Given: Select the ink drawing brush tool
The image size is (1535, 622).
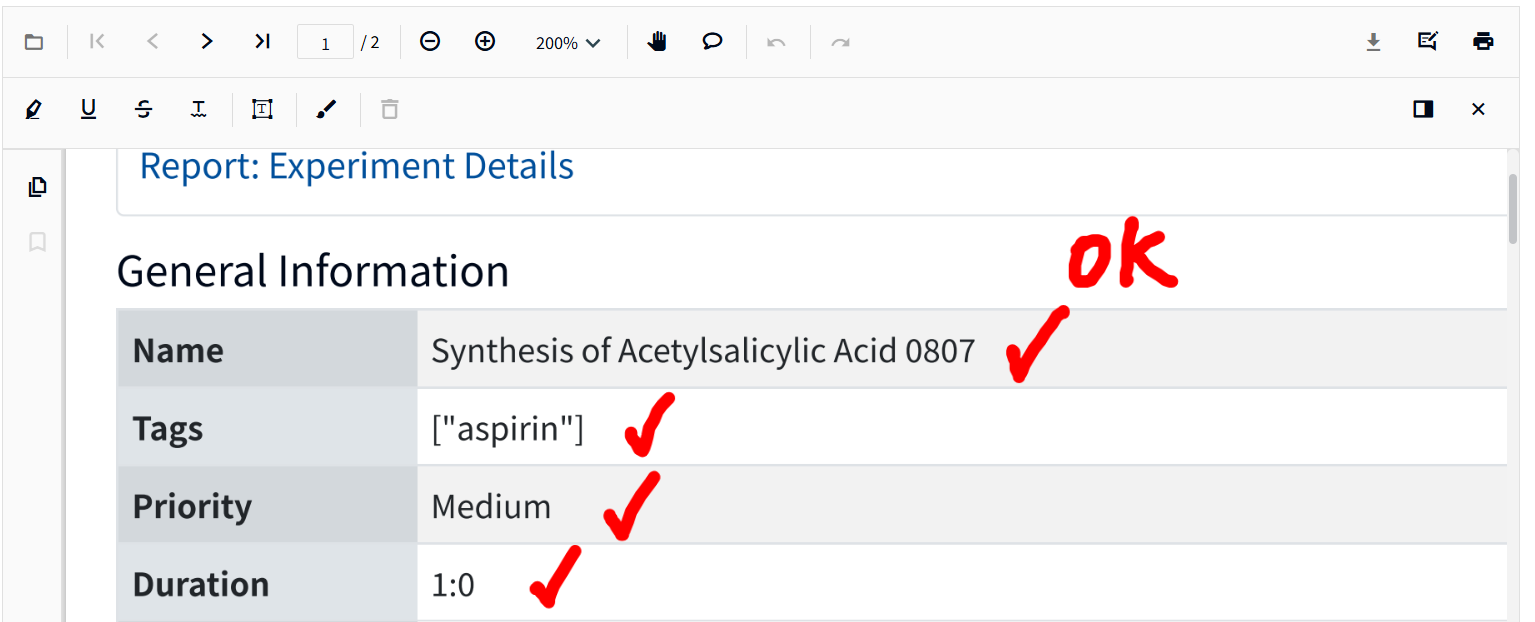Looking at the screenshot, I should click(x=326, y=109).
